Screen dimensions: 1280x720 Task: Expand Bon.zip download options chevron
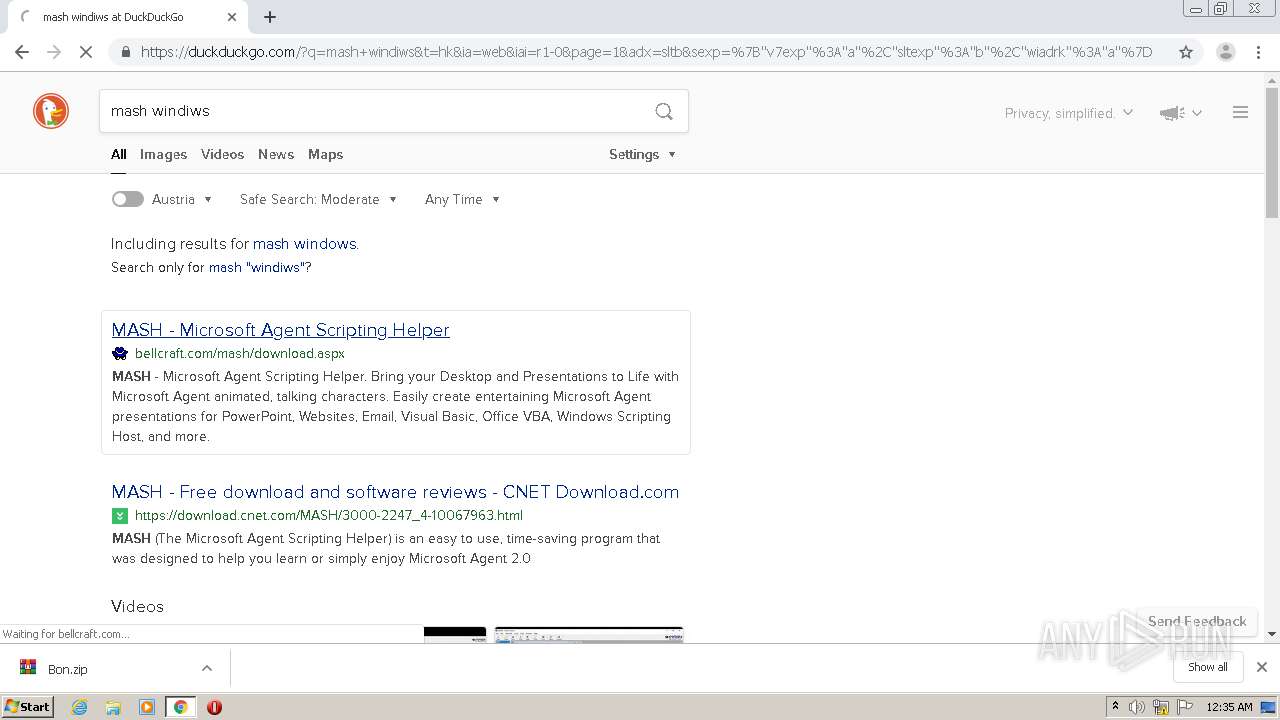point(207,668)
